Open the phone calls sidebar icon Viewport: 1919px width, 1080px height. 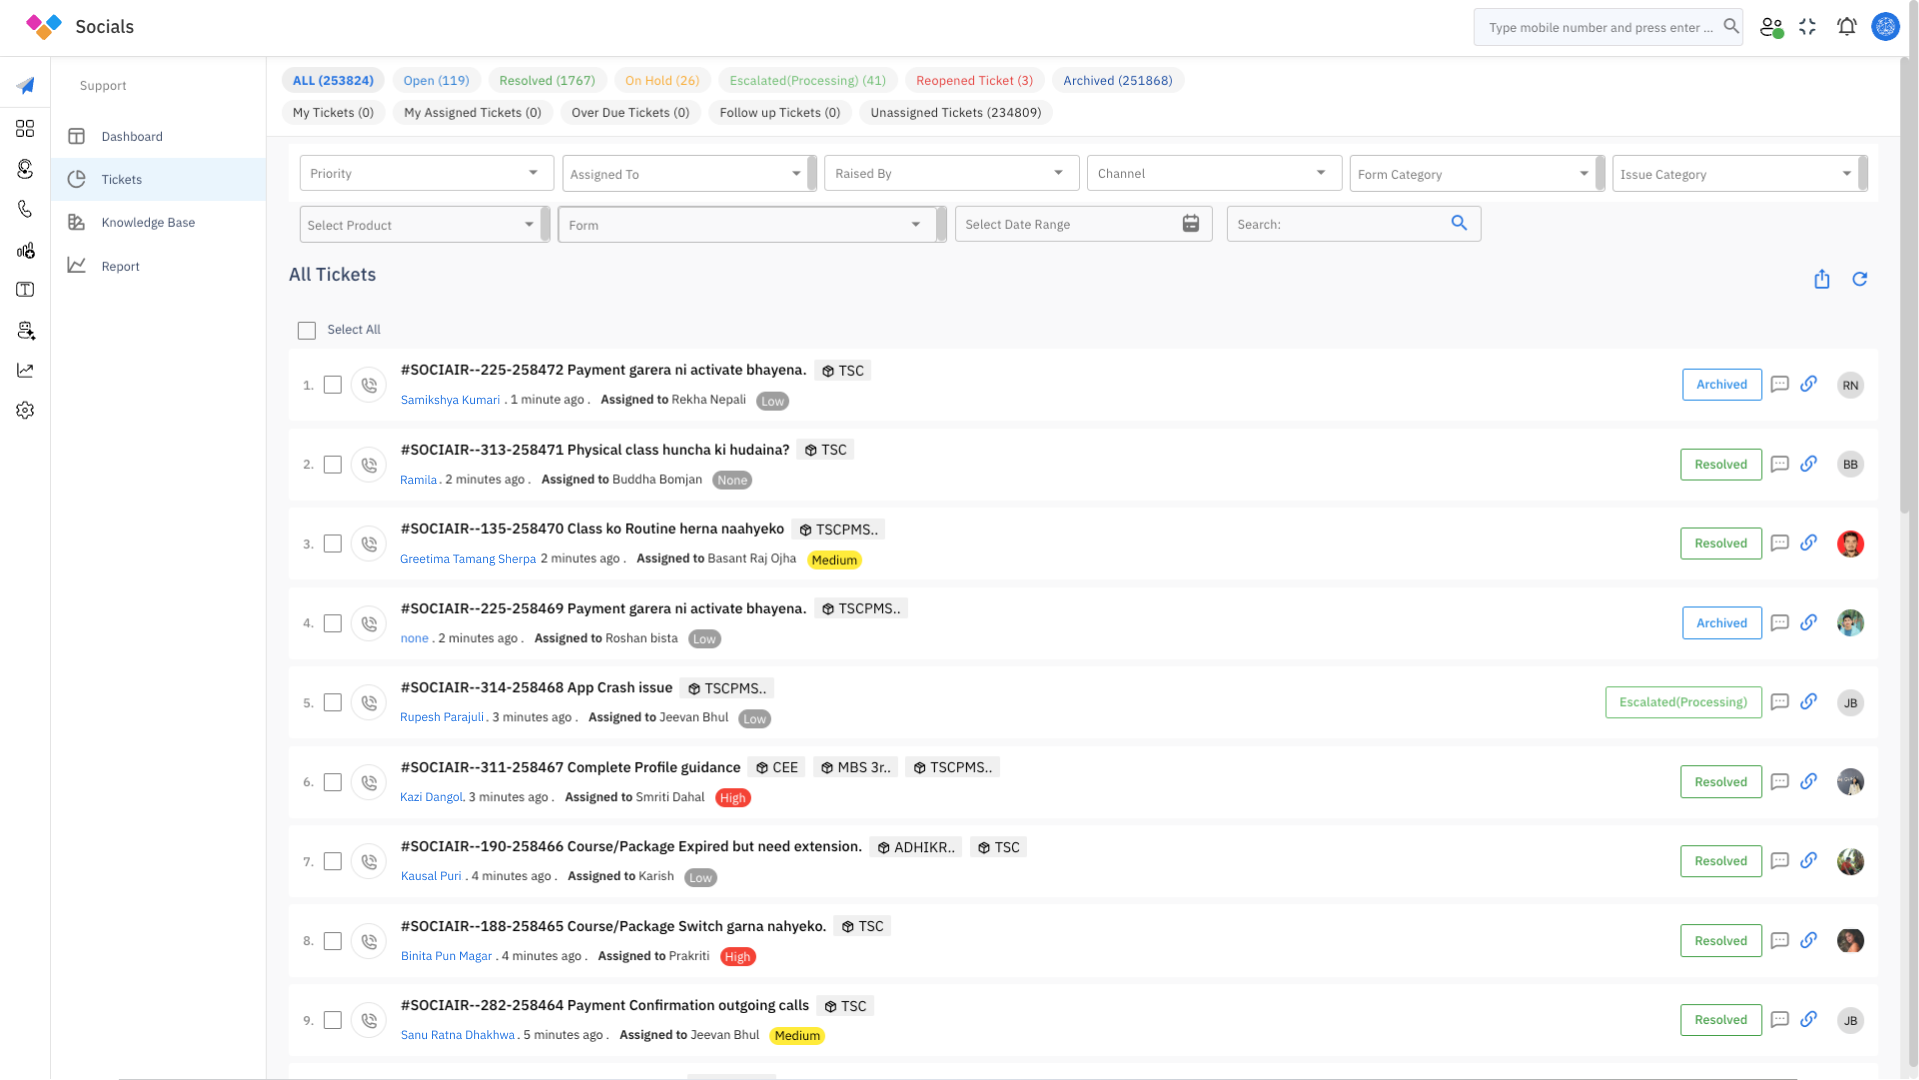coord(25,209)
